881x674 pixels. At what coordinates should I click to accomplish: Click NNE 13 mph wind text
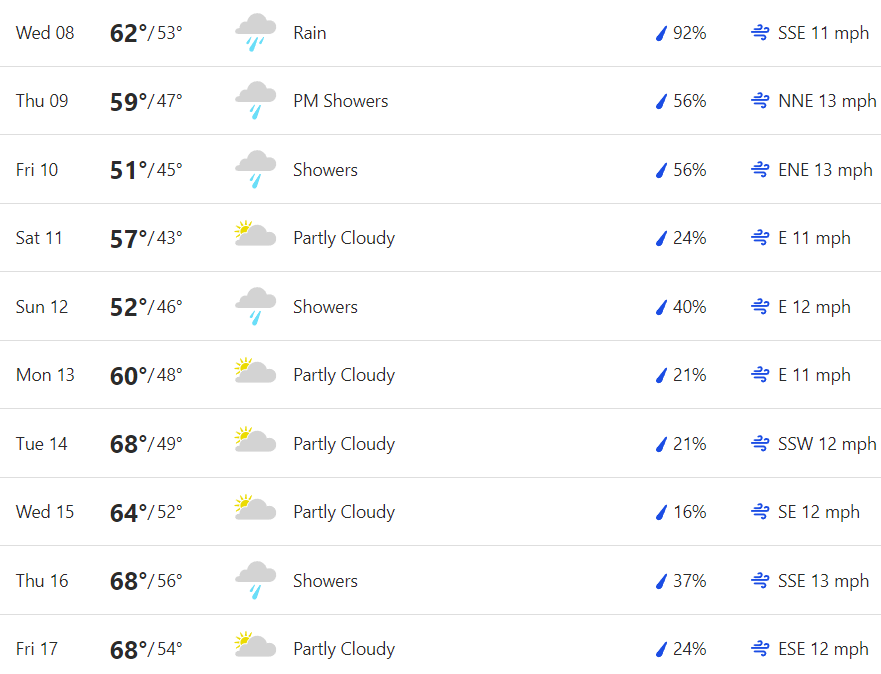(827, 101)
